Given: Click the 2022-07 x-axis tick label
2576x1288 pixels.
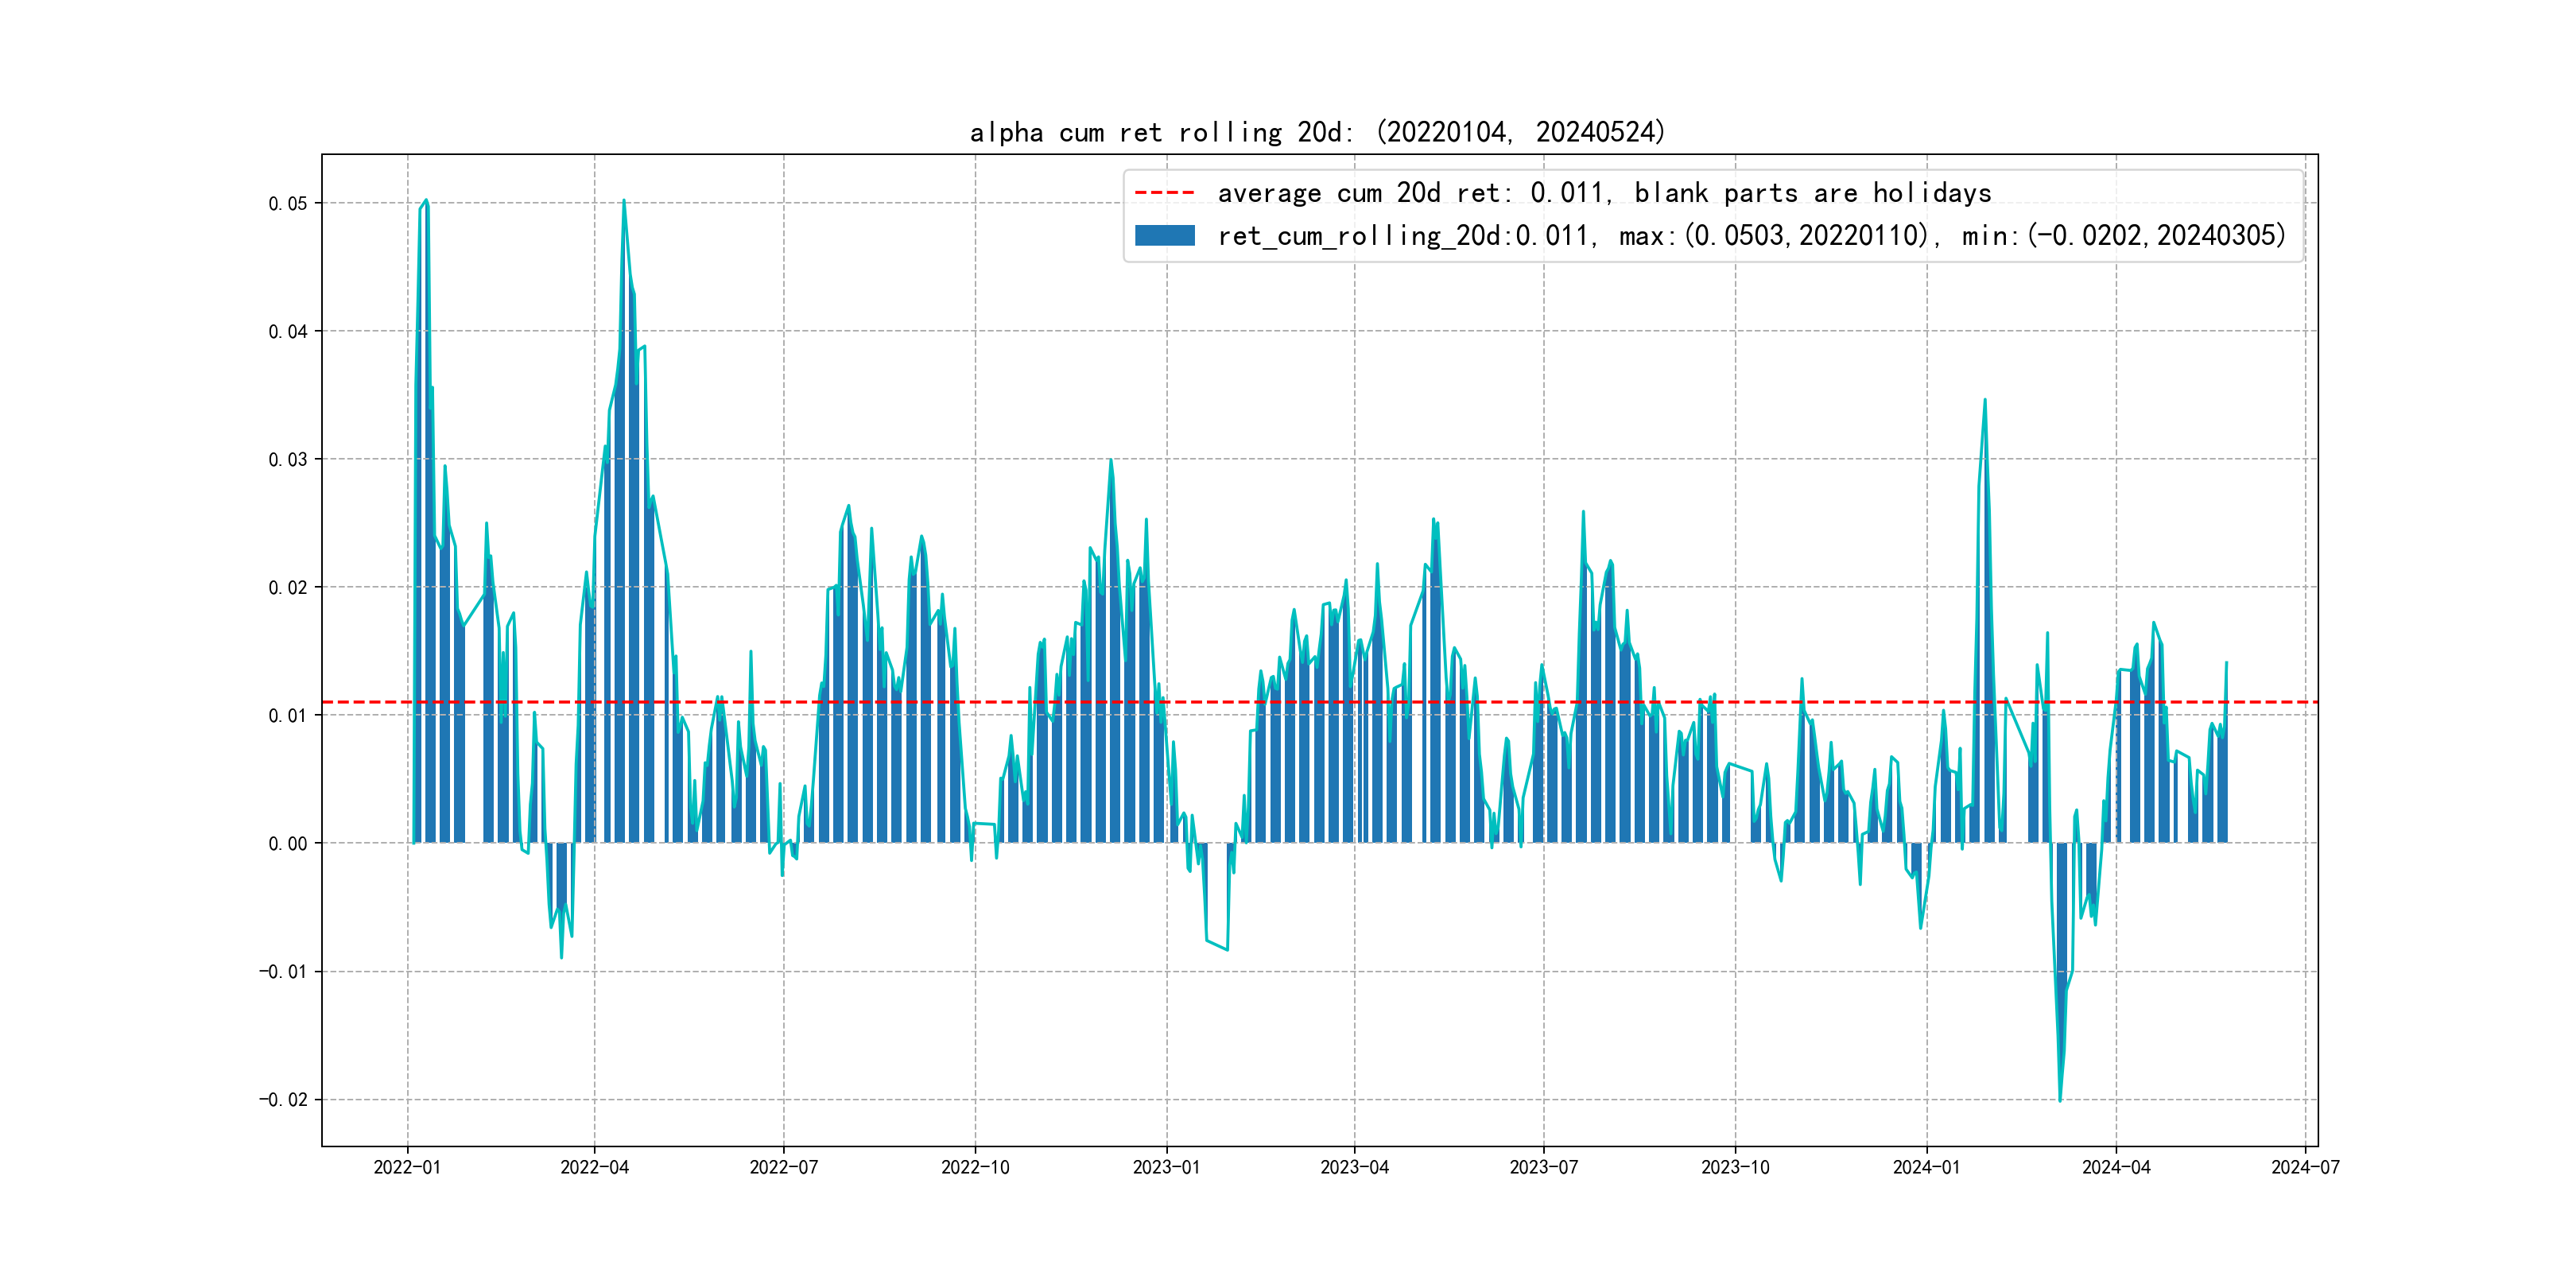Looking at the screenshot, I should coord(783,1167).
